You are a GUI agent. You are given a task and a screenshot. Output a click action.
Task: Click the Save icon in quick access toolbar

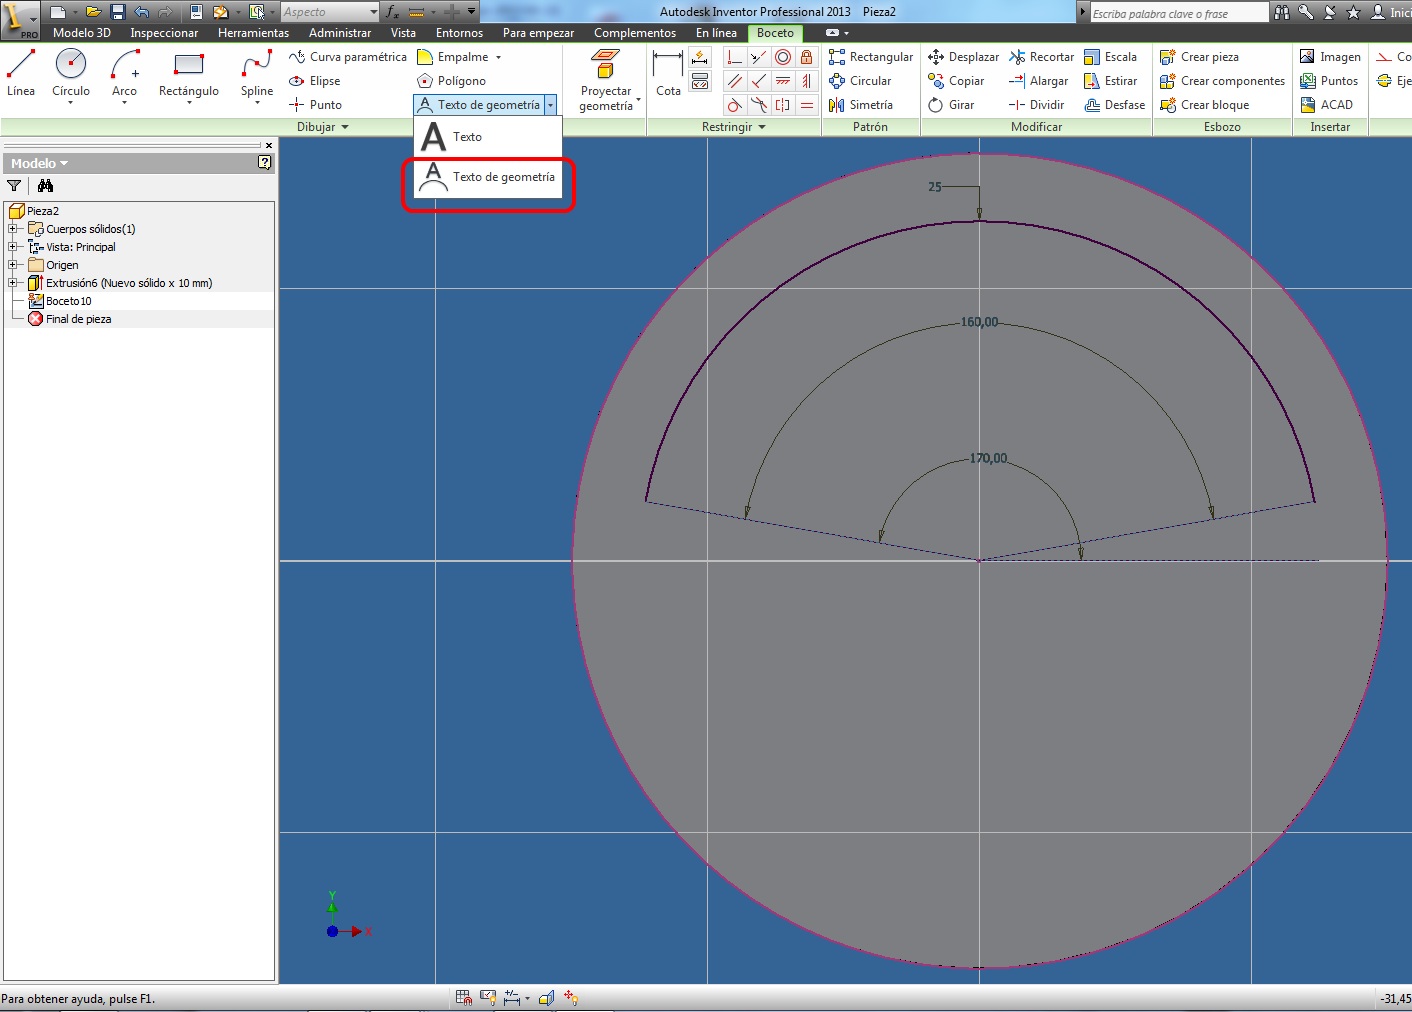pos(117,12)
